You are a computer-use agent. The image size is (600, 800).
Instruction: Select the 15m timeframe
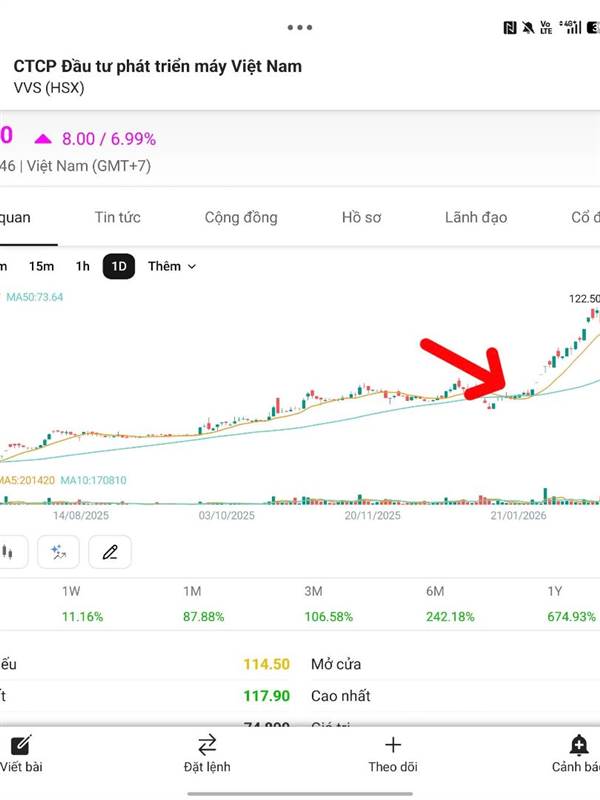[41, 266]
